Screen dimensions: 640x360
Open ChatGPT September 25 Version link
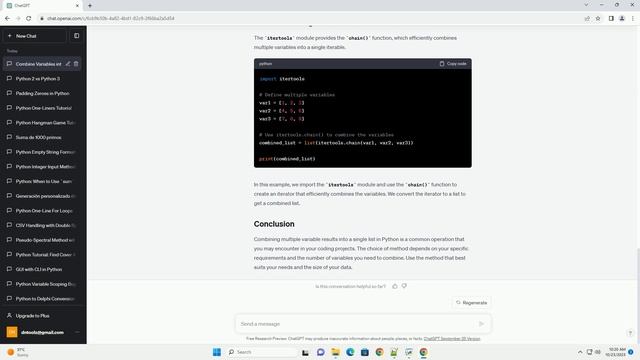pos(452,339)
